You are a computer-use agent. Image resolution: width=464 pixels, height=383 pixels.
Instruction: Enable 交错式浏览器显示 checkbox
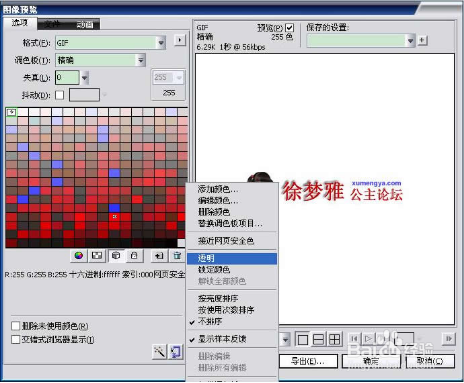pos(16,340)
